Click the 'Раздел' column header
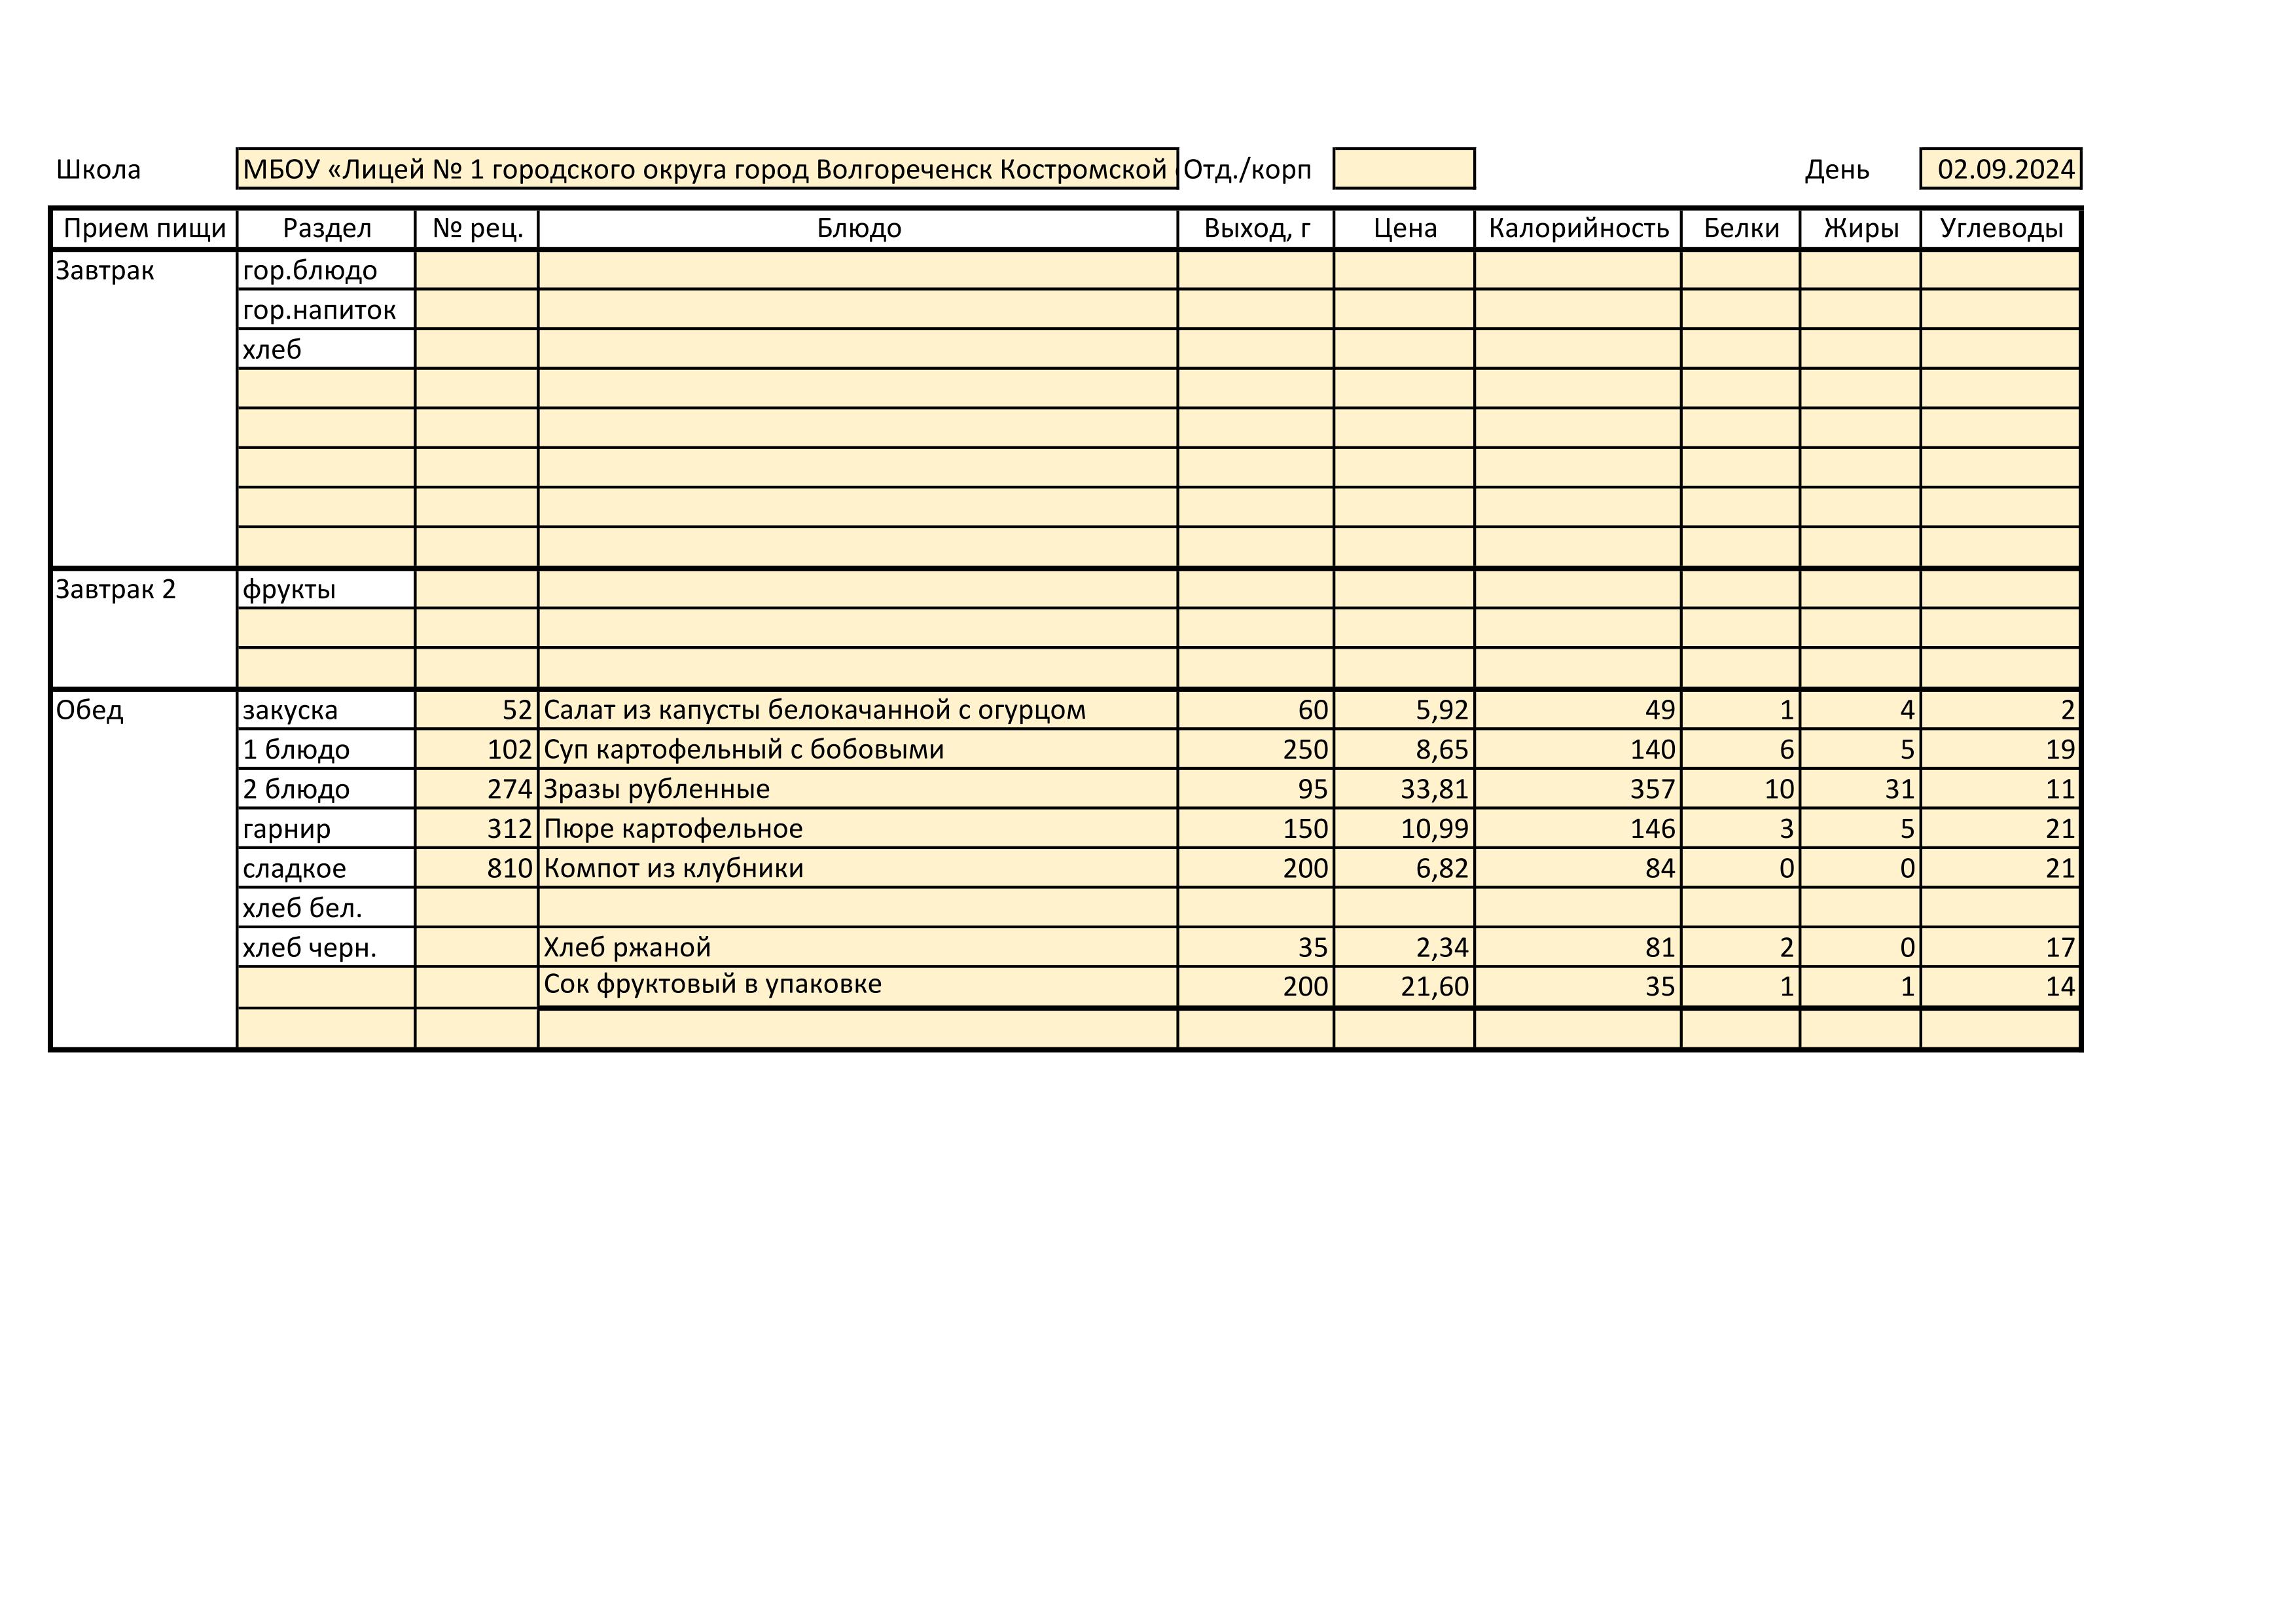The width and height of the screenshot is (2296, 1624). tap(326, 229)
